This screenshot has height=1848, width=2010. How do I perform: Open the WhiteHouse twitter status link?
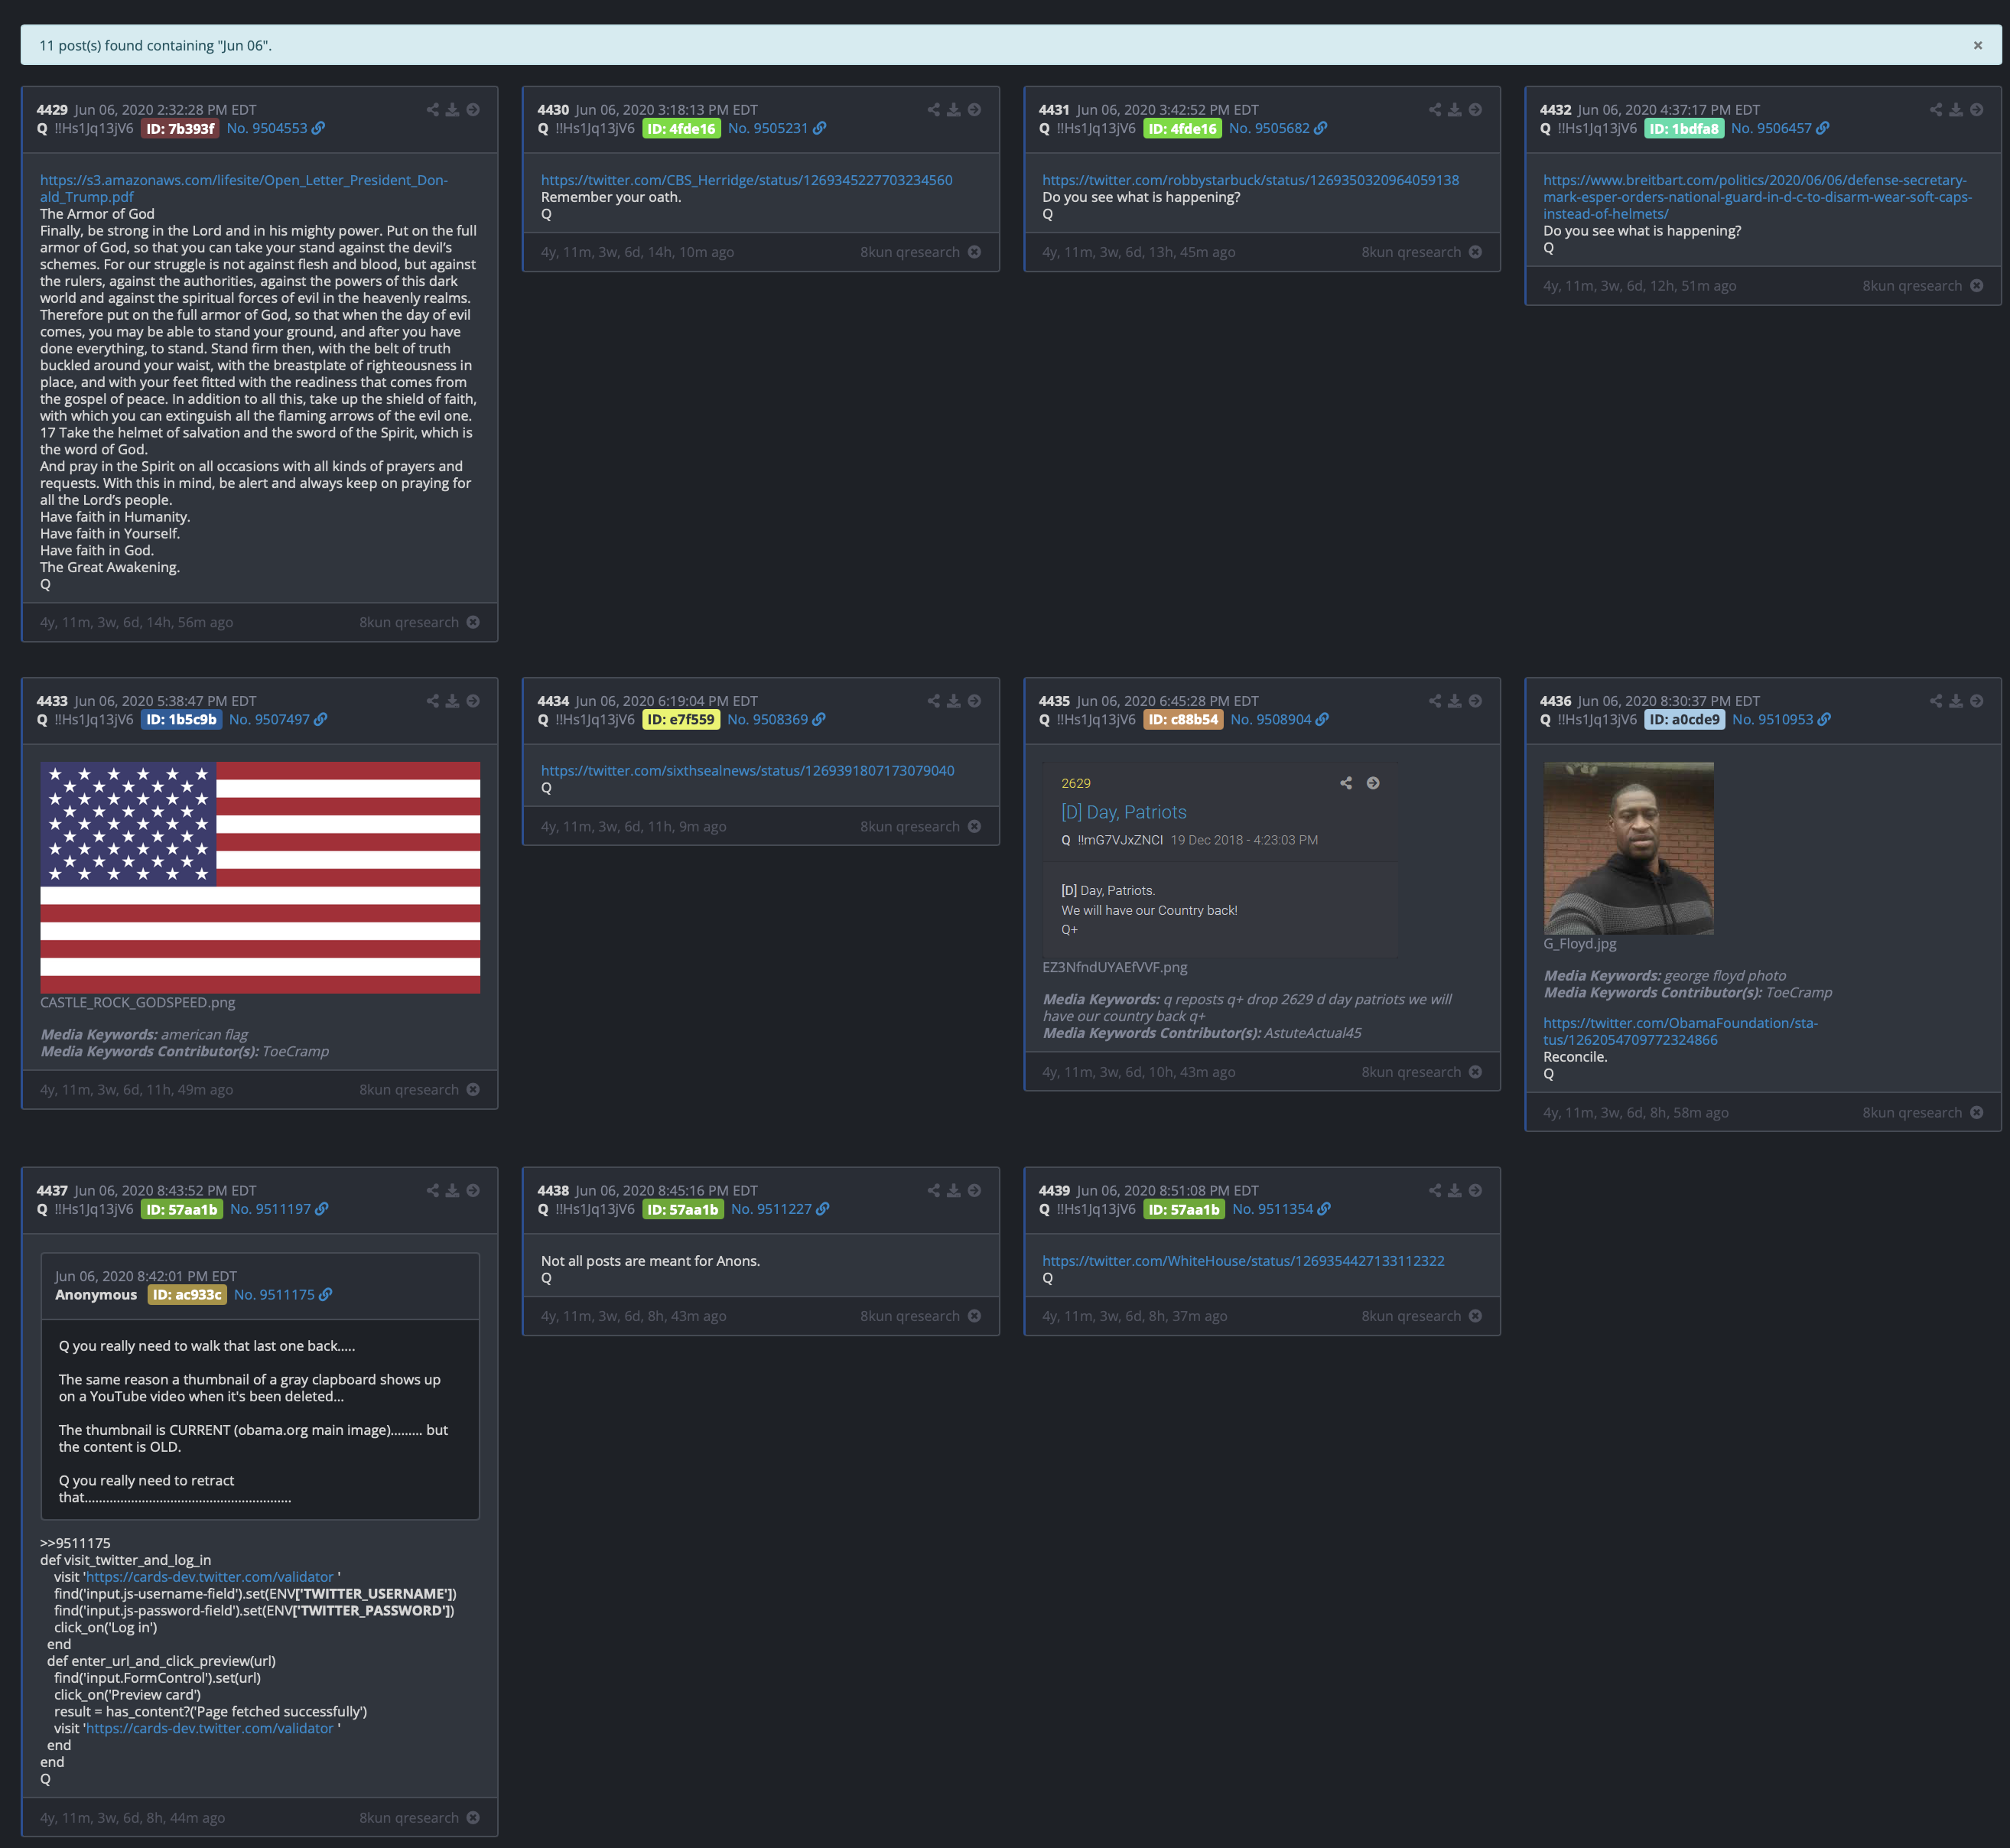point(1243,1260)
